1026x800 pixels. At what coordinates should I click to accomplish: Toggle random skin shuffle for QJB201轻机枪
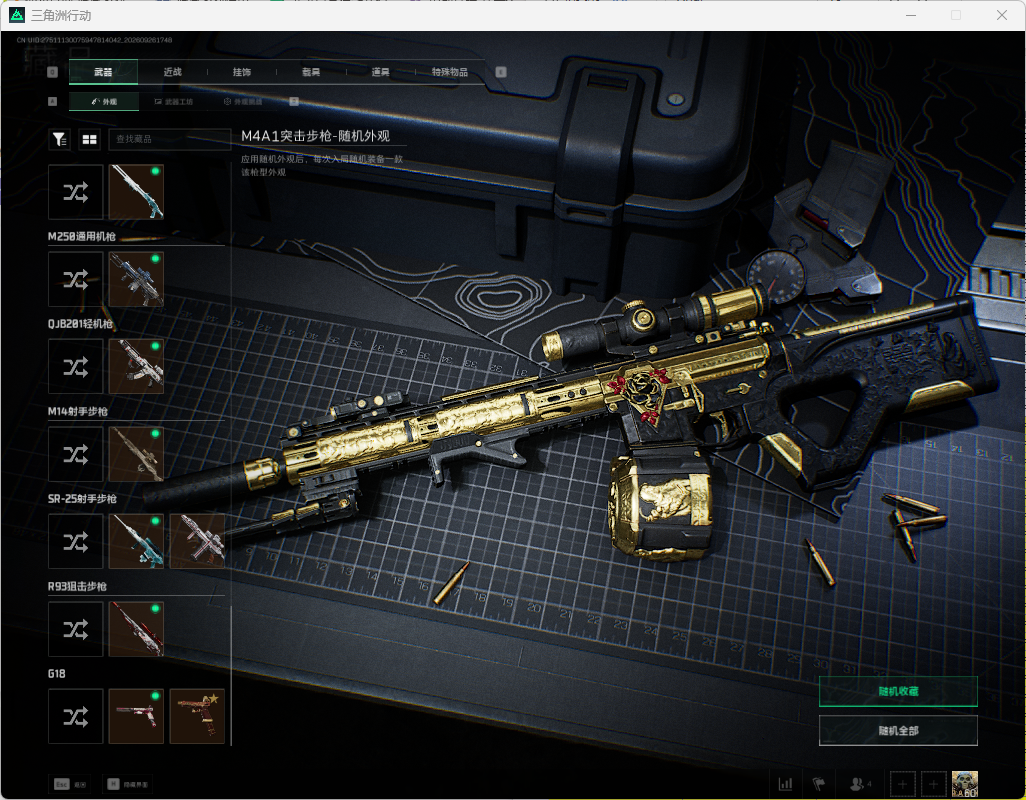pos(75,366)
